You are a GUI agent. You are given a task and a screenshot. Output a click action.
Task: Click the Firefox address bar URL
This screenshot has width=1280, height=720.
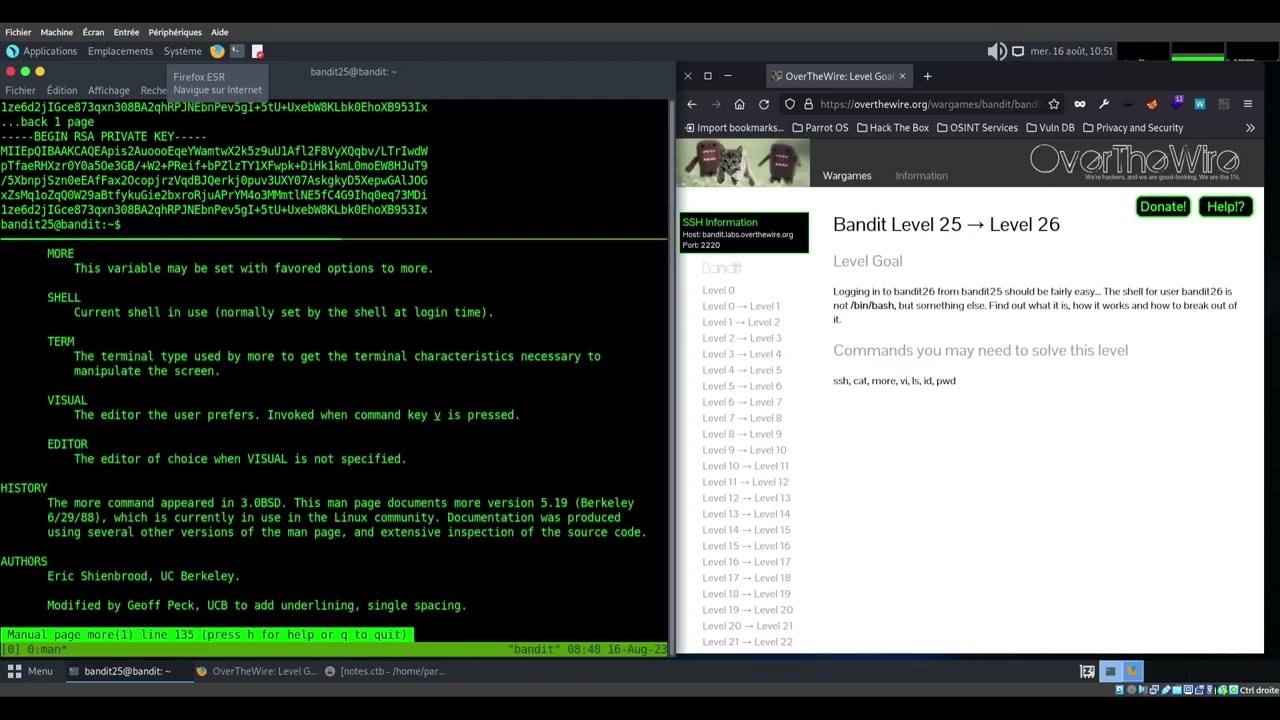click(930, 104)
